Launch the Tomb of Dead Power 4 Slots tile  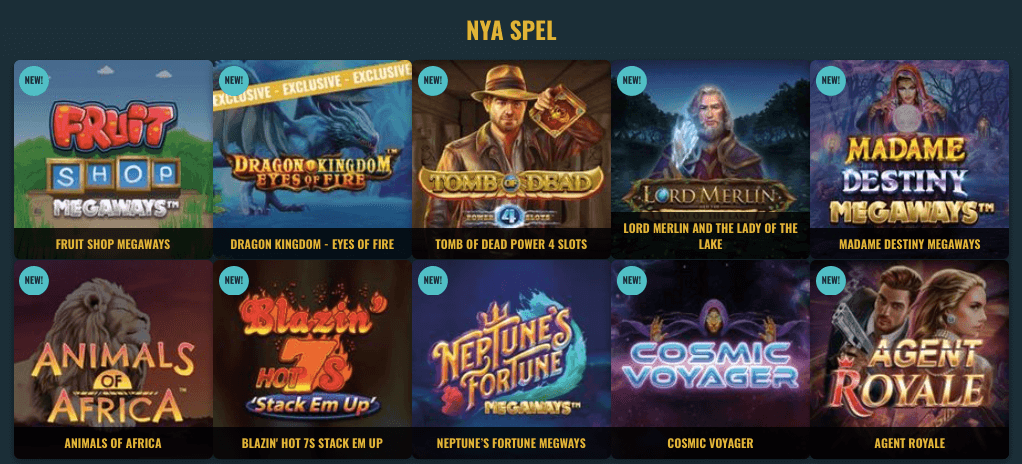point(511,159)
